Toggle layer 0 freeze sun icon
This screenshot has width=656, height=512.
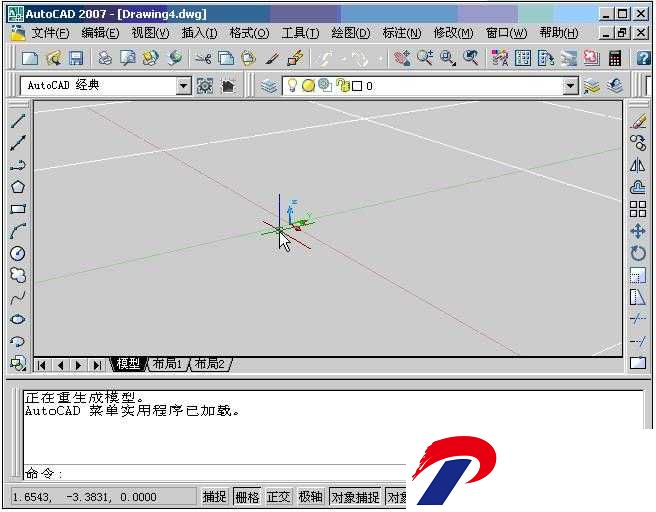pos(308,86)
